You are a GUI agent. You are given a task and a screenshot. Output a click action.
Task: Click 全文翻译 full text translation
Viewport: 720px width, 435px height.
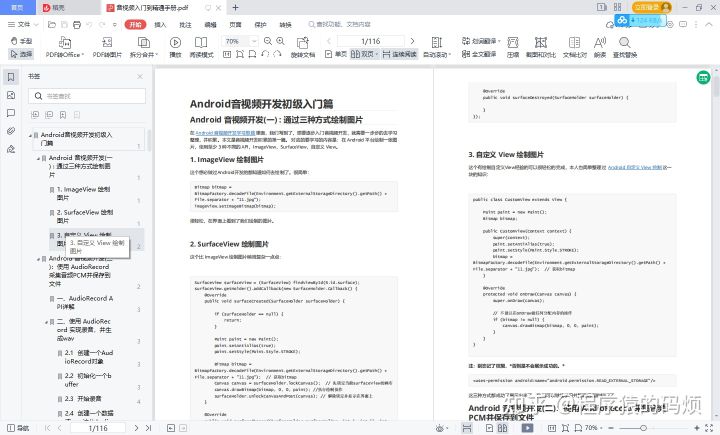tap(479, 54)
